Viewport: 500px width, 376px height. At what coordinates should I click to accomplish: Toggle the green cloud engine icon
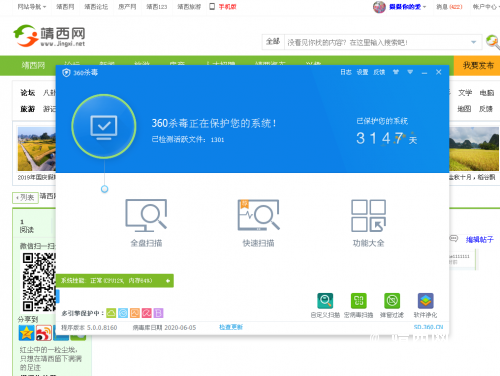(x=111, y=313)
